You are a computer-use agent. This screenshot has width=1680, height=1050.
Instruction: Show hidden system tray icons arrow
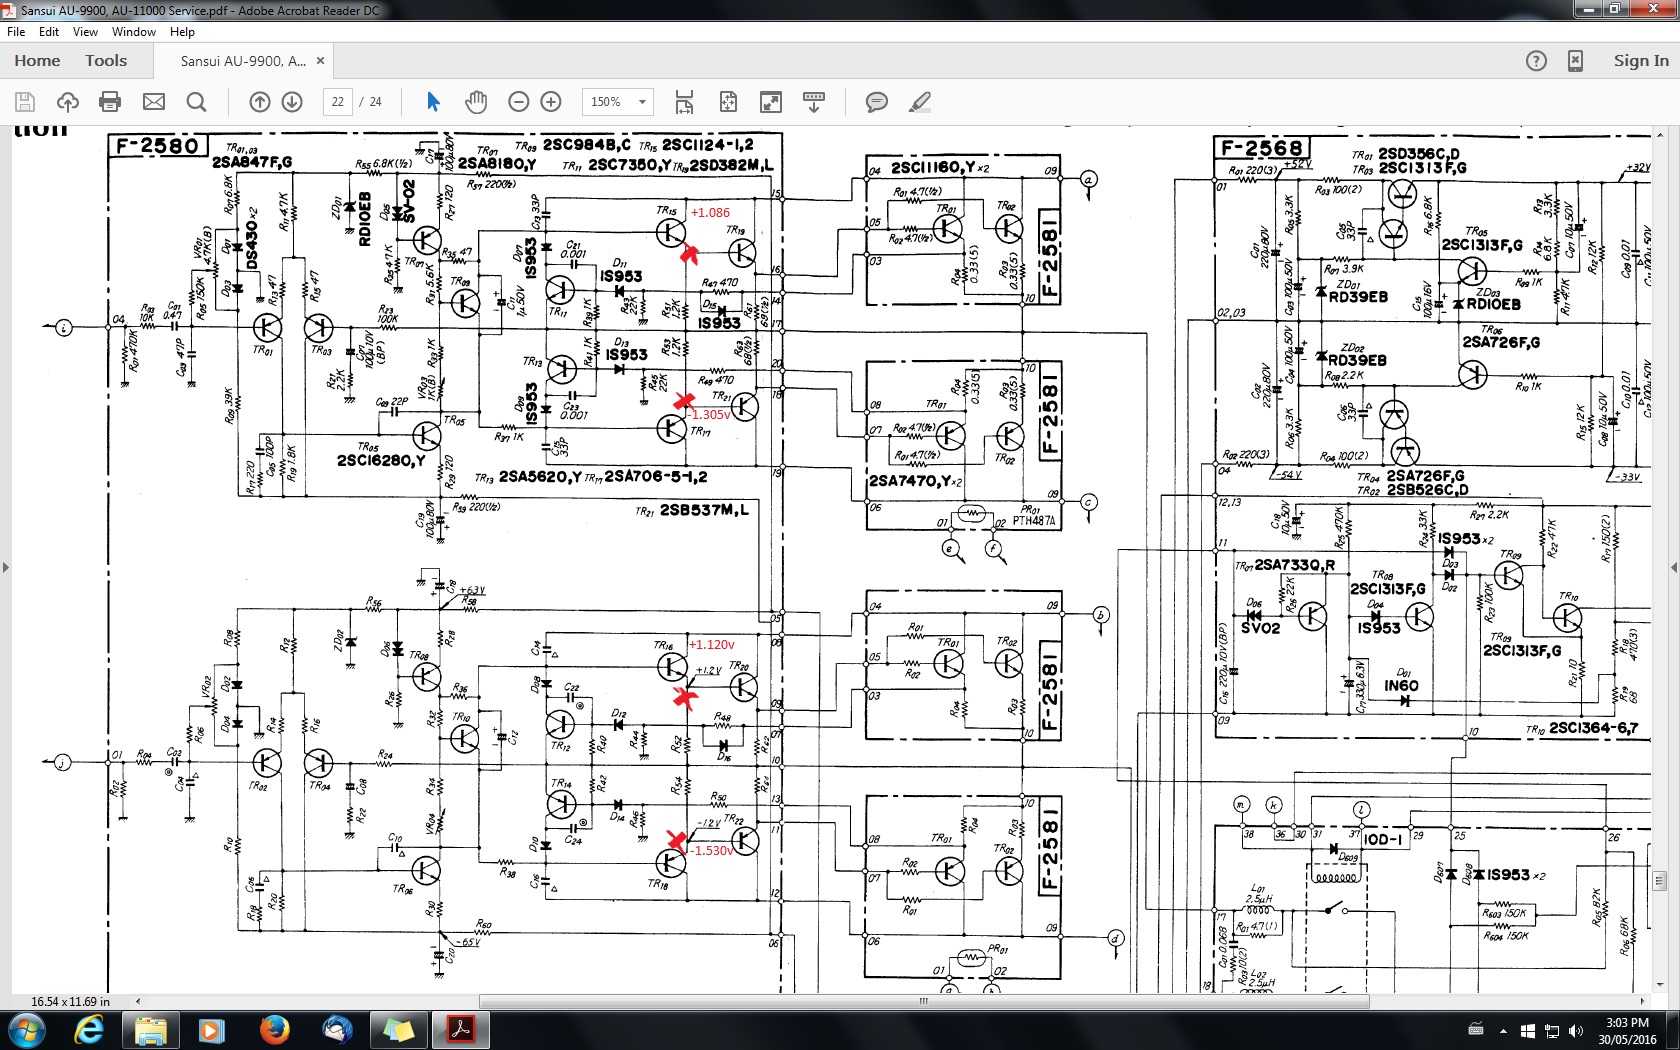(1503, 1031)
